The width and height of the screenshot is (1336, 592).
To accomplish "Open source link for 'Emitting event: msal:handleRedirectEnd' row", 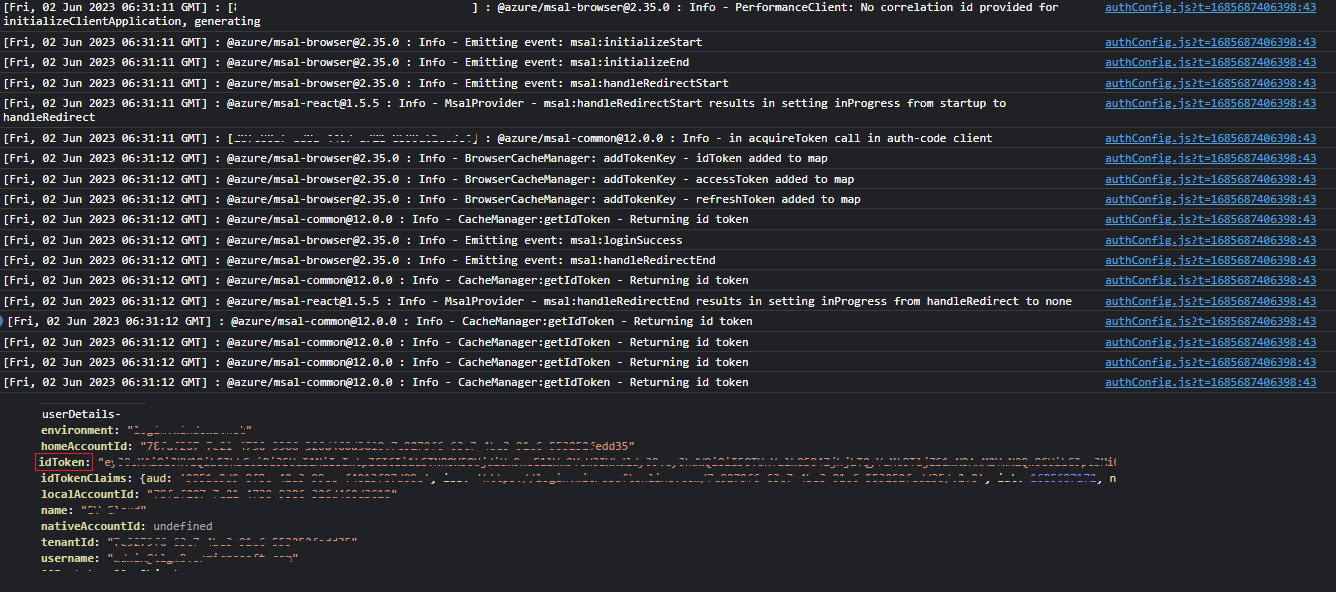I will tap(1210, 260).
